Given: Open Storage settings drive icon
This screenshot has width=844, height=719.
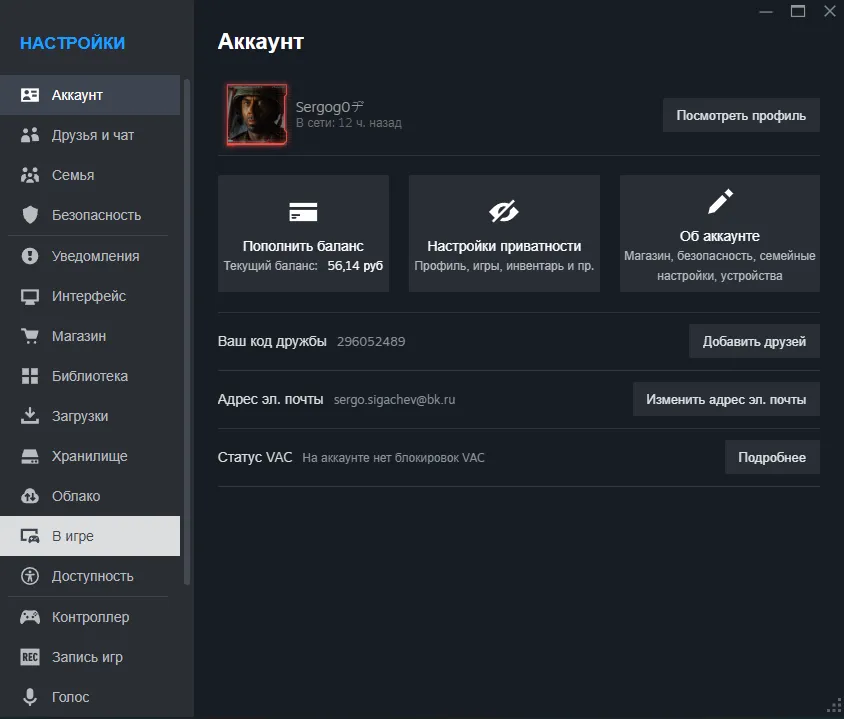Looking at the screenshot, I should tap(28, 456).
